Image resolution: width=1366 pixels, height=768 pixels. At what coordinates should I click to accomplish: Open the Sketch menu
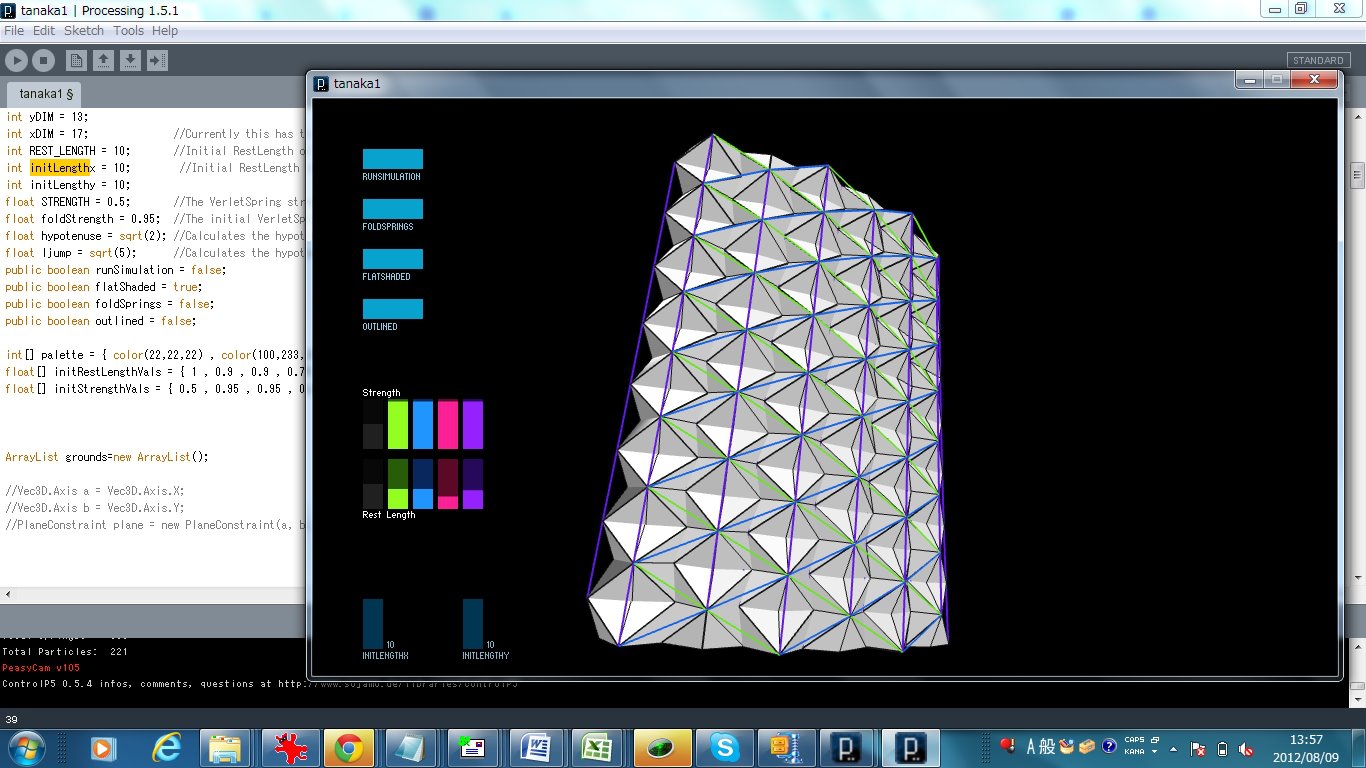pyautogui.click(x=84, y=31)
